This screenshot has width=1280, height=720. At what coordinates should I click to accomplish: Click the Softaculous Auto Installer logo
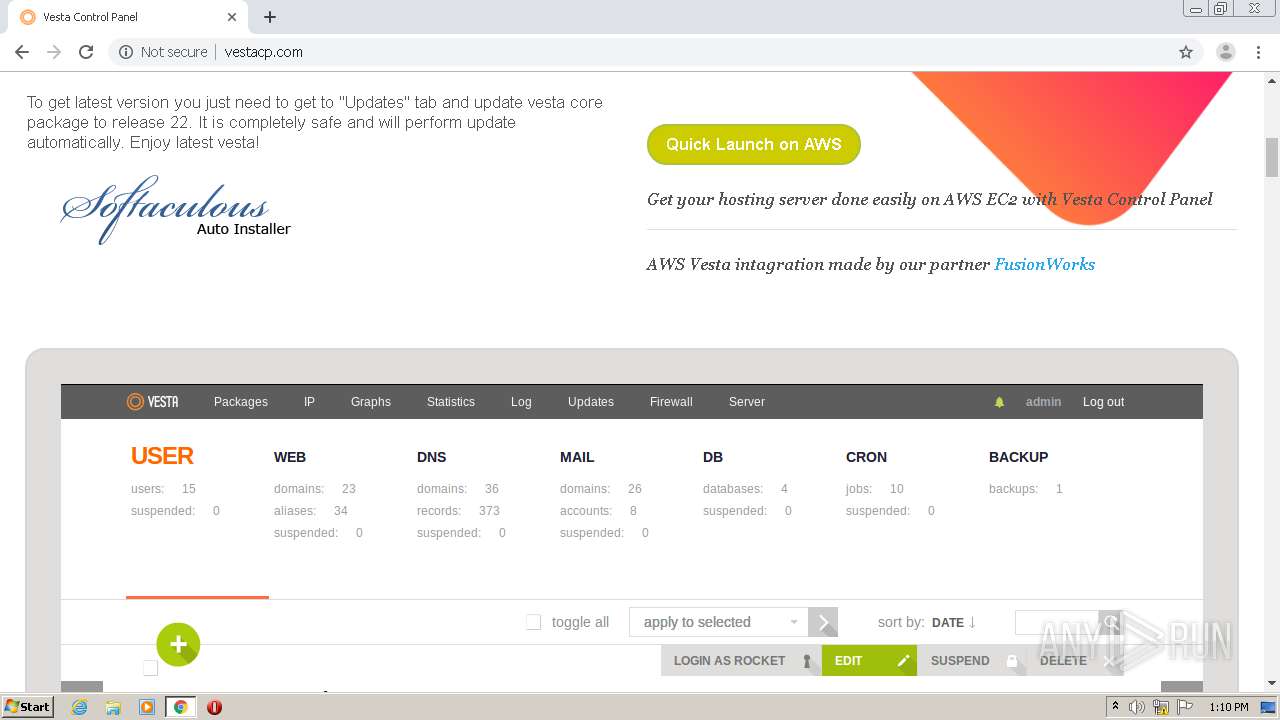[175, 208]
